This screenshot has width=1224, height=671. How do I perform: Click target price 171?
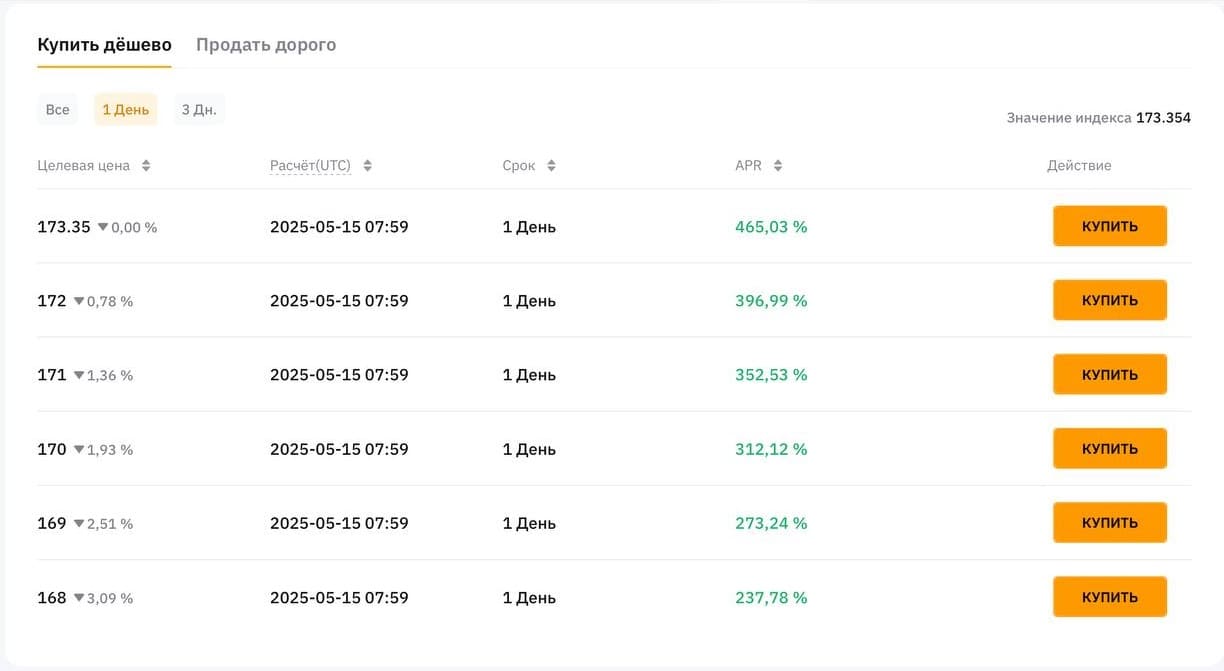[x=52, y=375]
